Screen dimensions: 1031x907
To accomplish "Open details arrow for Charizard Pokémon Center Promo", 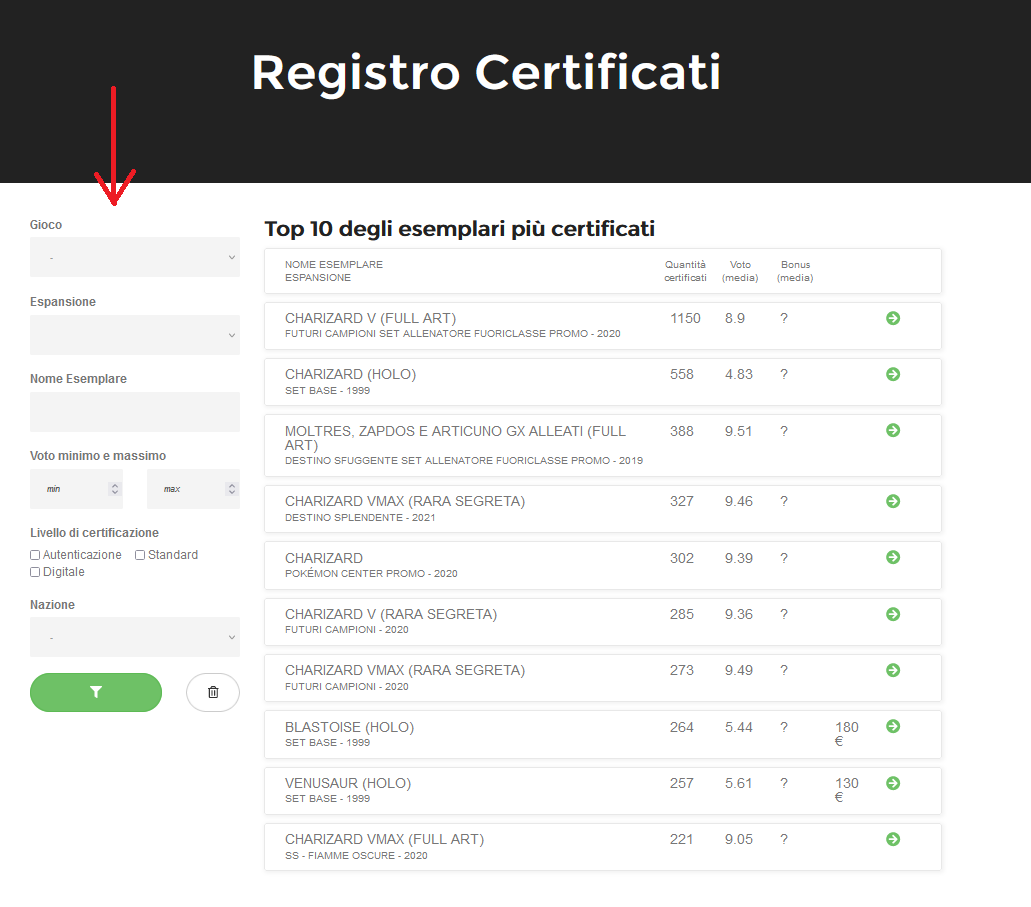I will [x=892, y=557].
